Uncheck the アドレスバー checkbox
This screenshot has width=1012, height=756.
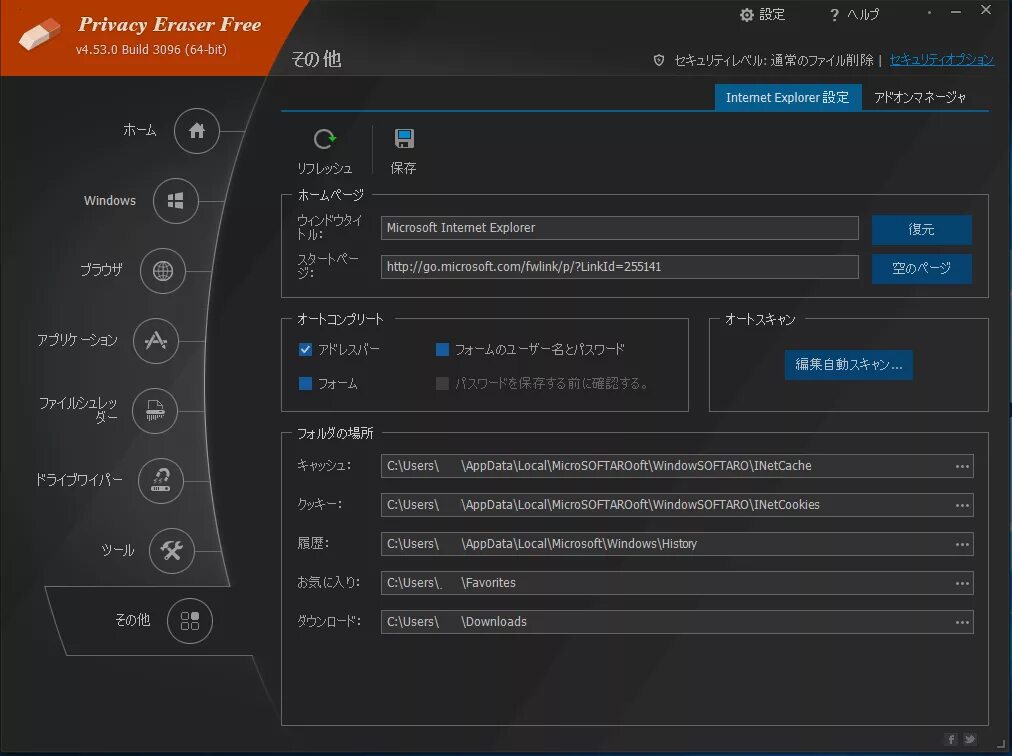pyautogui.click(x=305, y=349)
